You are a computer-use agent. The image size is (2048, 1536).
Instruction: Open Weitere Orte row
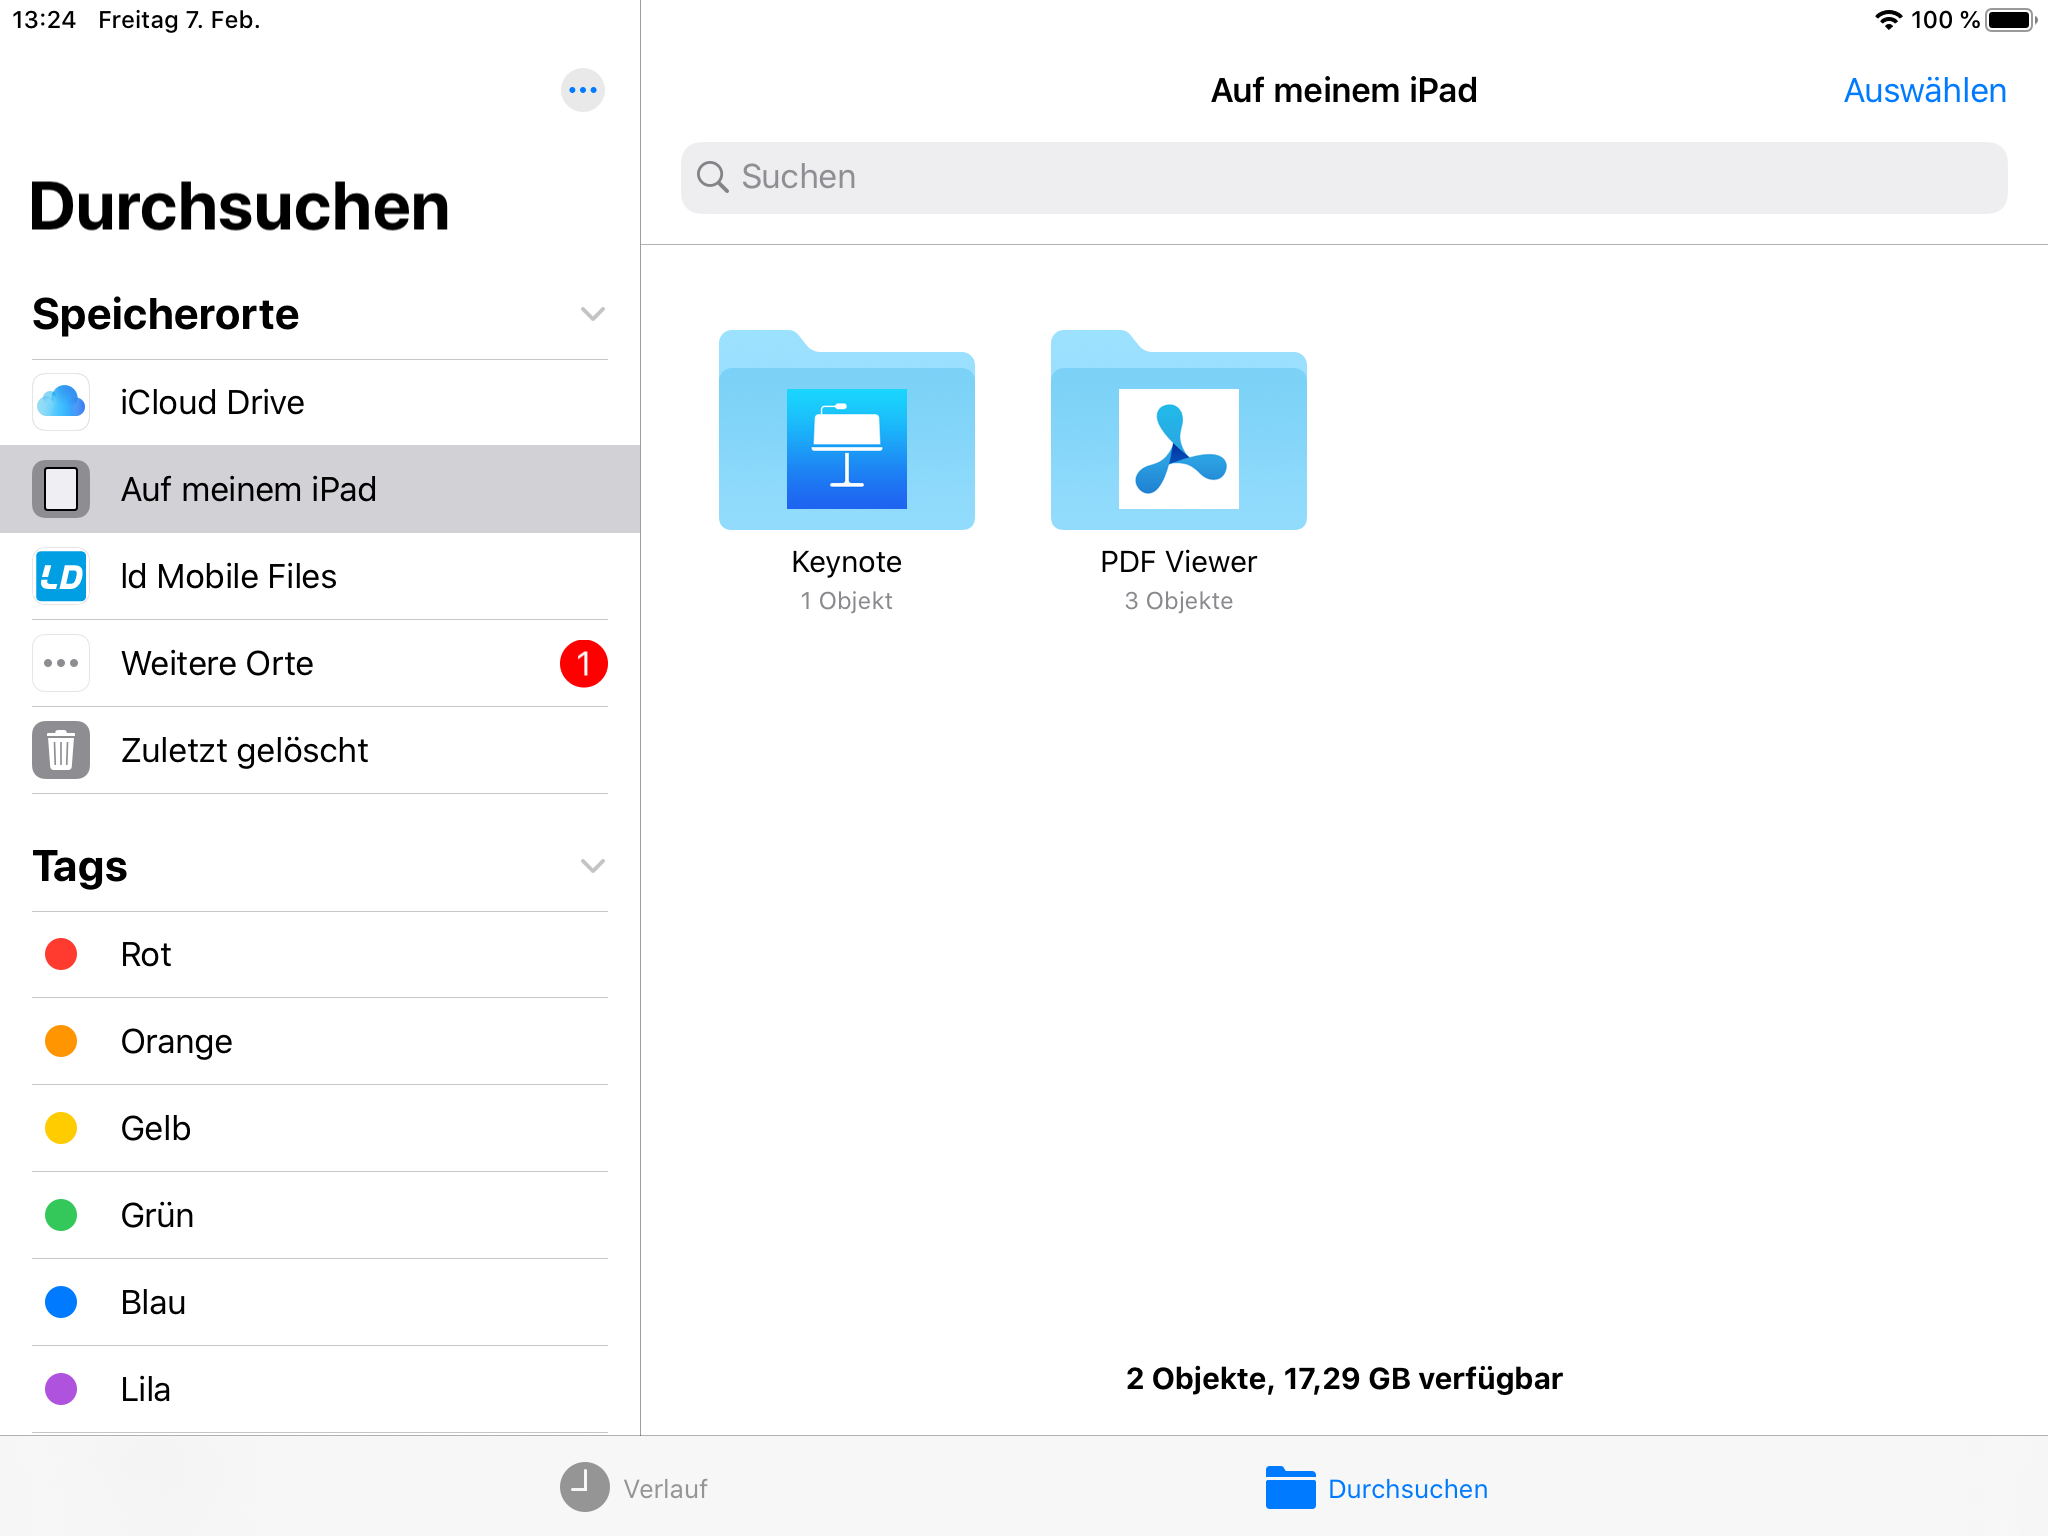pos(320,663)
